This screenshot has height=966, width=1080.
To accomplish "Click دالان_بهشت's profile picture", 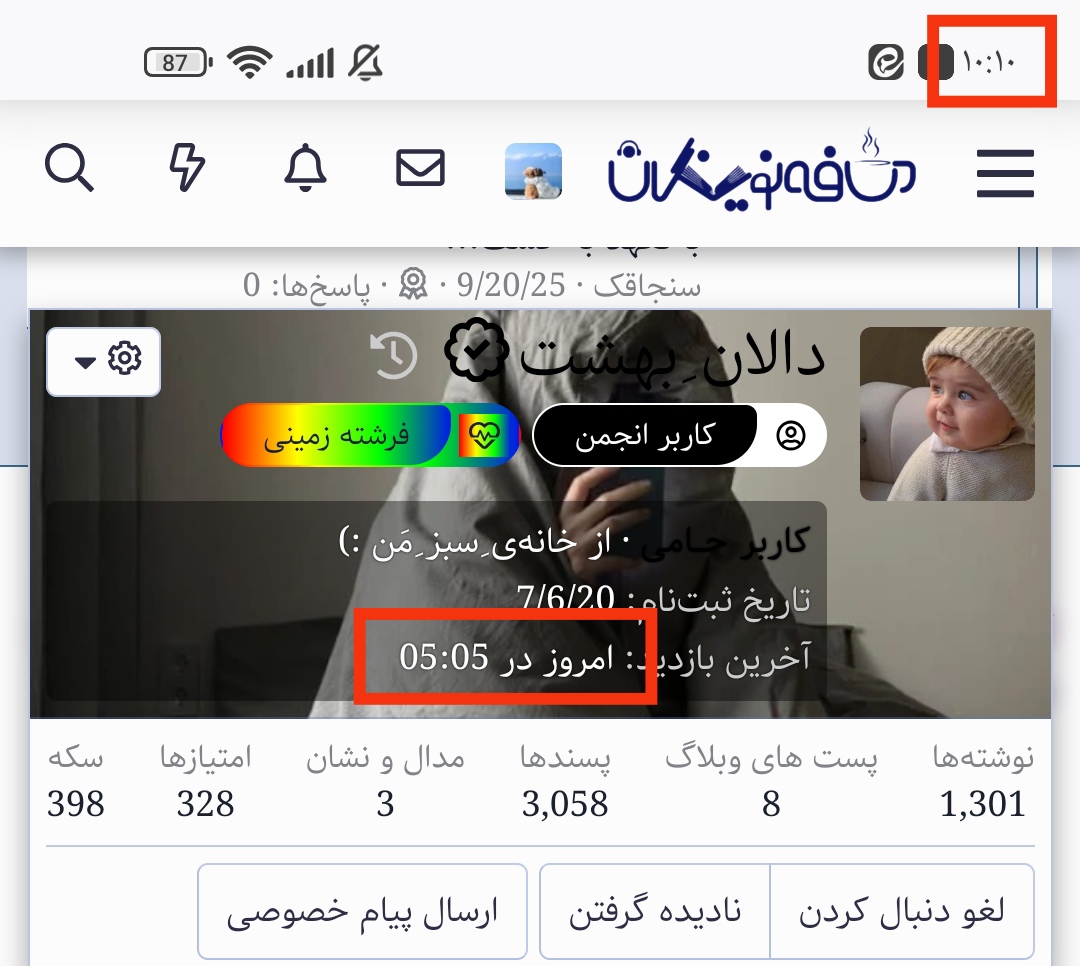I will (947, 410).
